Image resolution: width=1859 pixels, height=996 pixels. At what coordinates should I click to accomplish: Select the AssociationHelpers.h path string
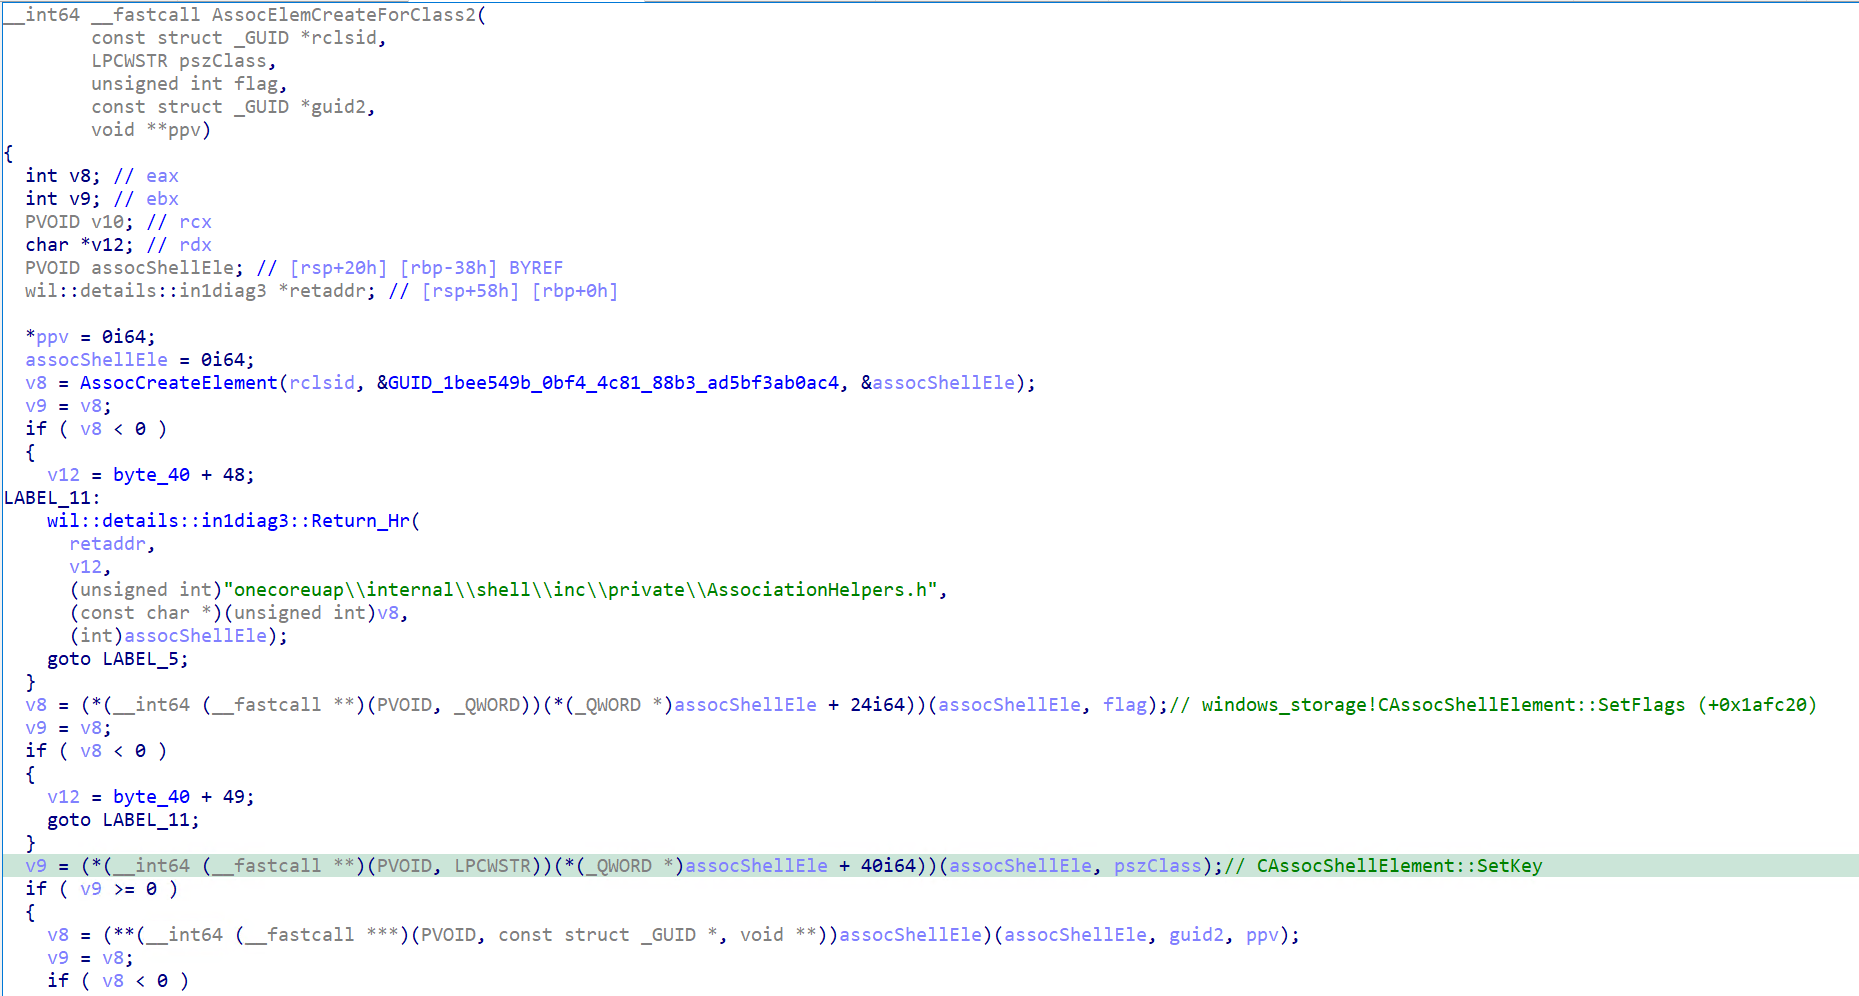584,590
